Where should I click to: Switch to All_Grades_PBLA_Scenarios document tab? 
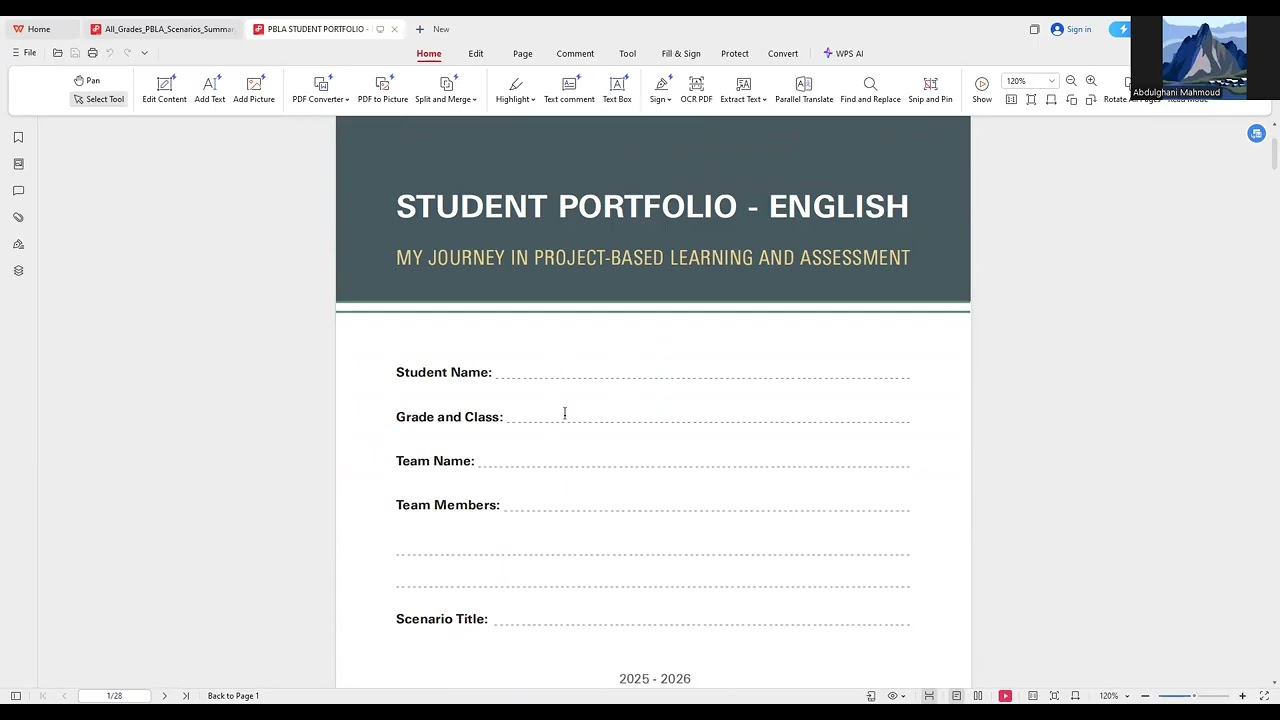click(163, 29)
